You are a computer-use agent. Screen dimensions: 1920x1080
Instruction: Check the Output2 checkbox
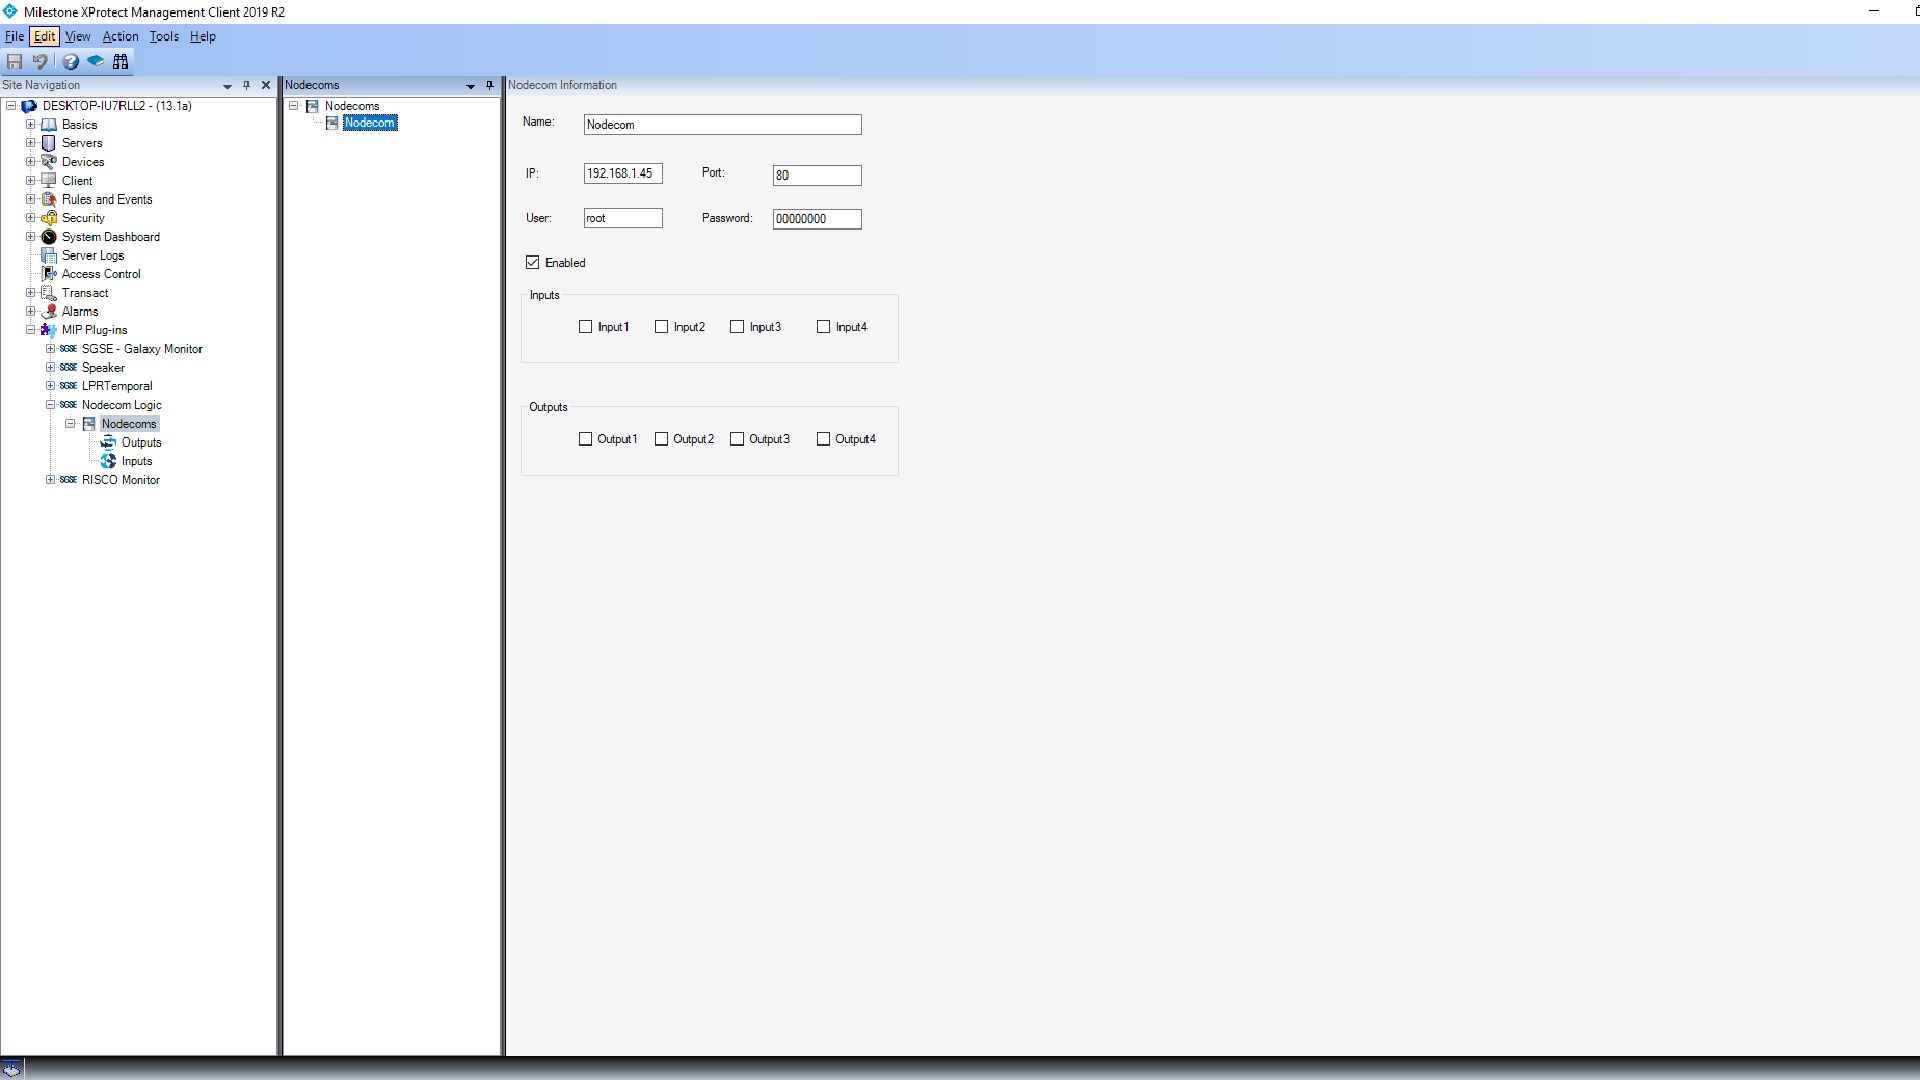click(662, 439)
